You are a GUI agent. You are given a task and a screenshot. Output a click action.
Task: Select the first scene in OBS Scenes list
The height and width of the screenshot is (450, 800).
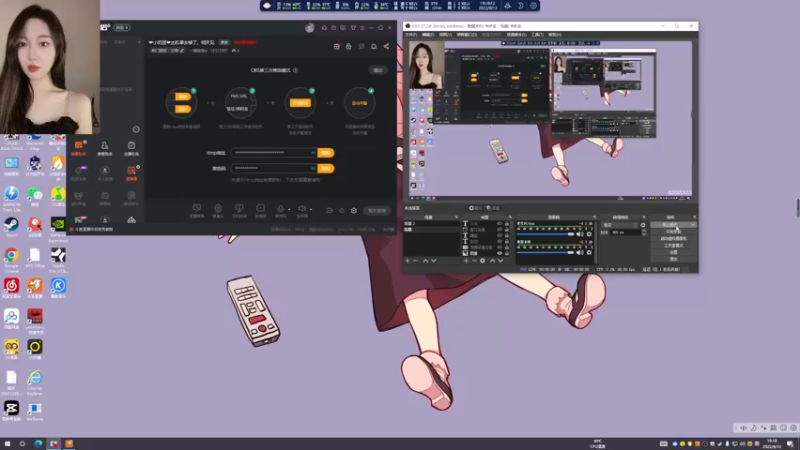[x=431, y=223]
